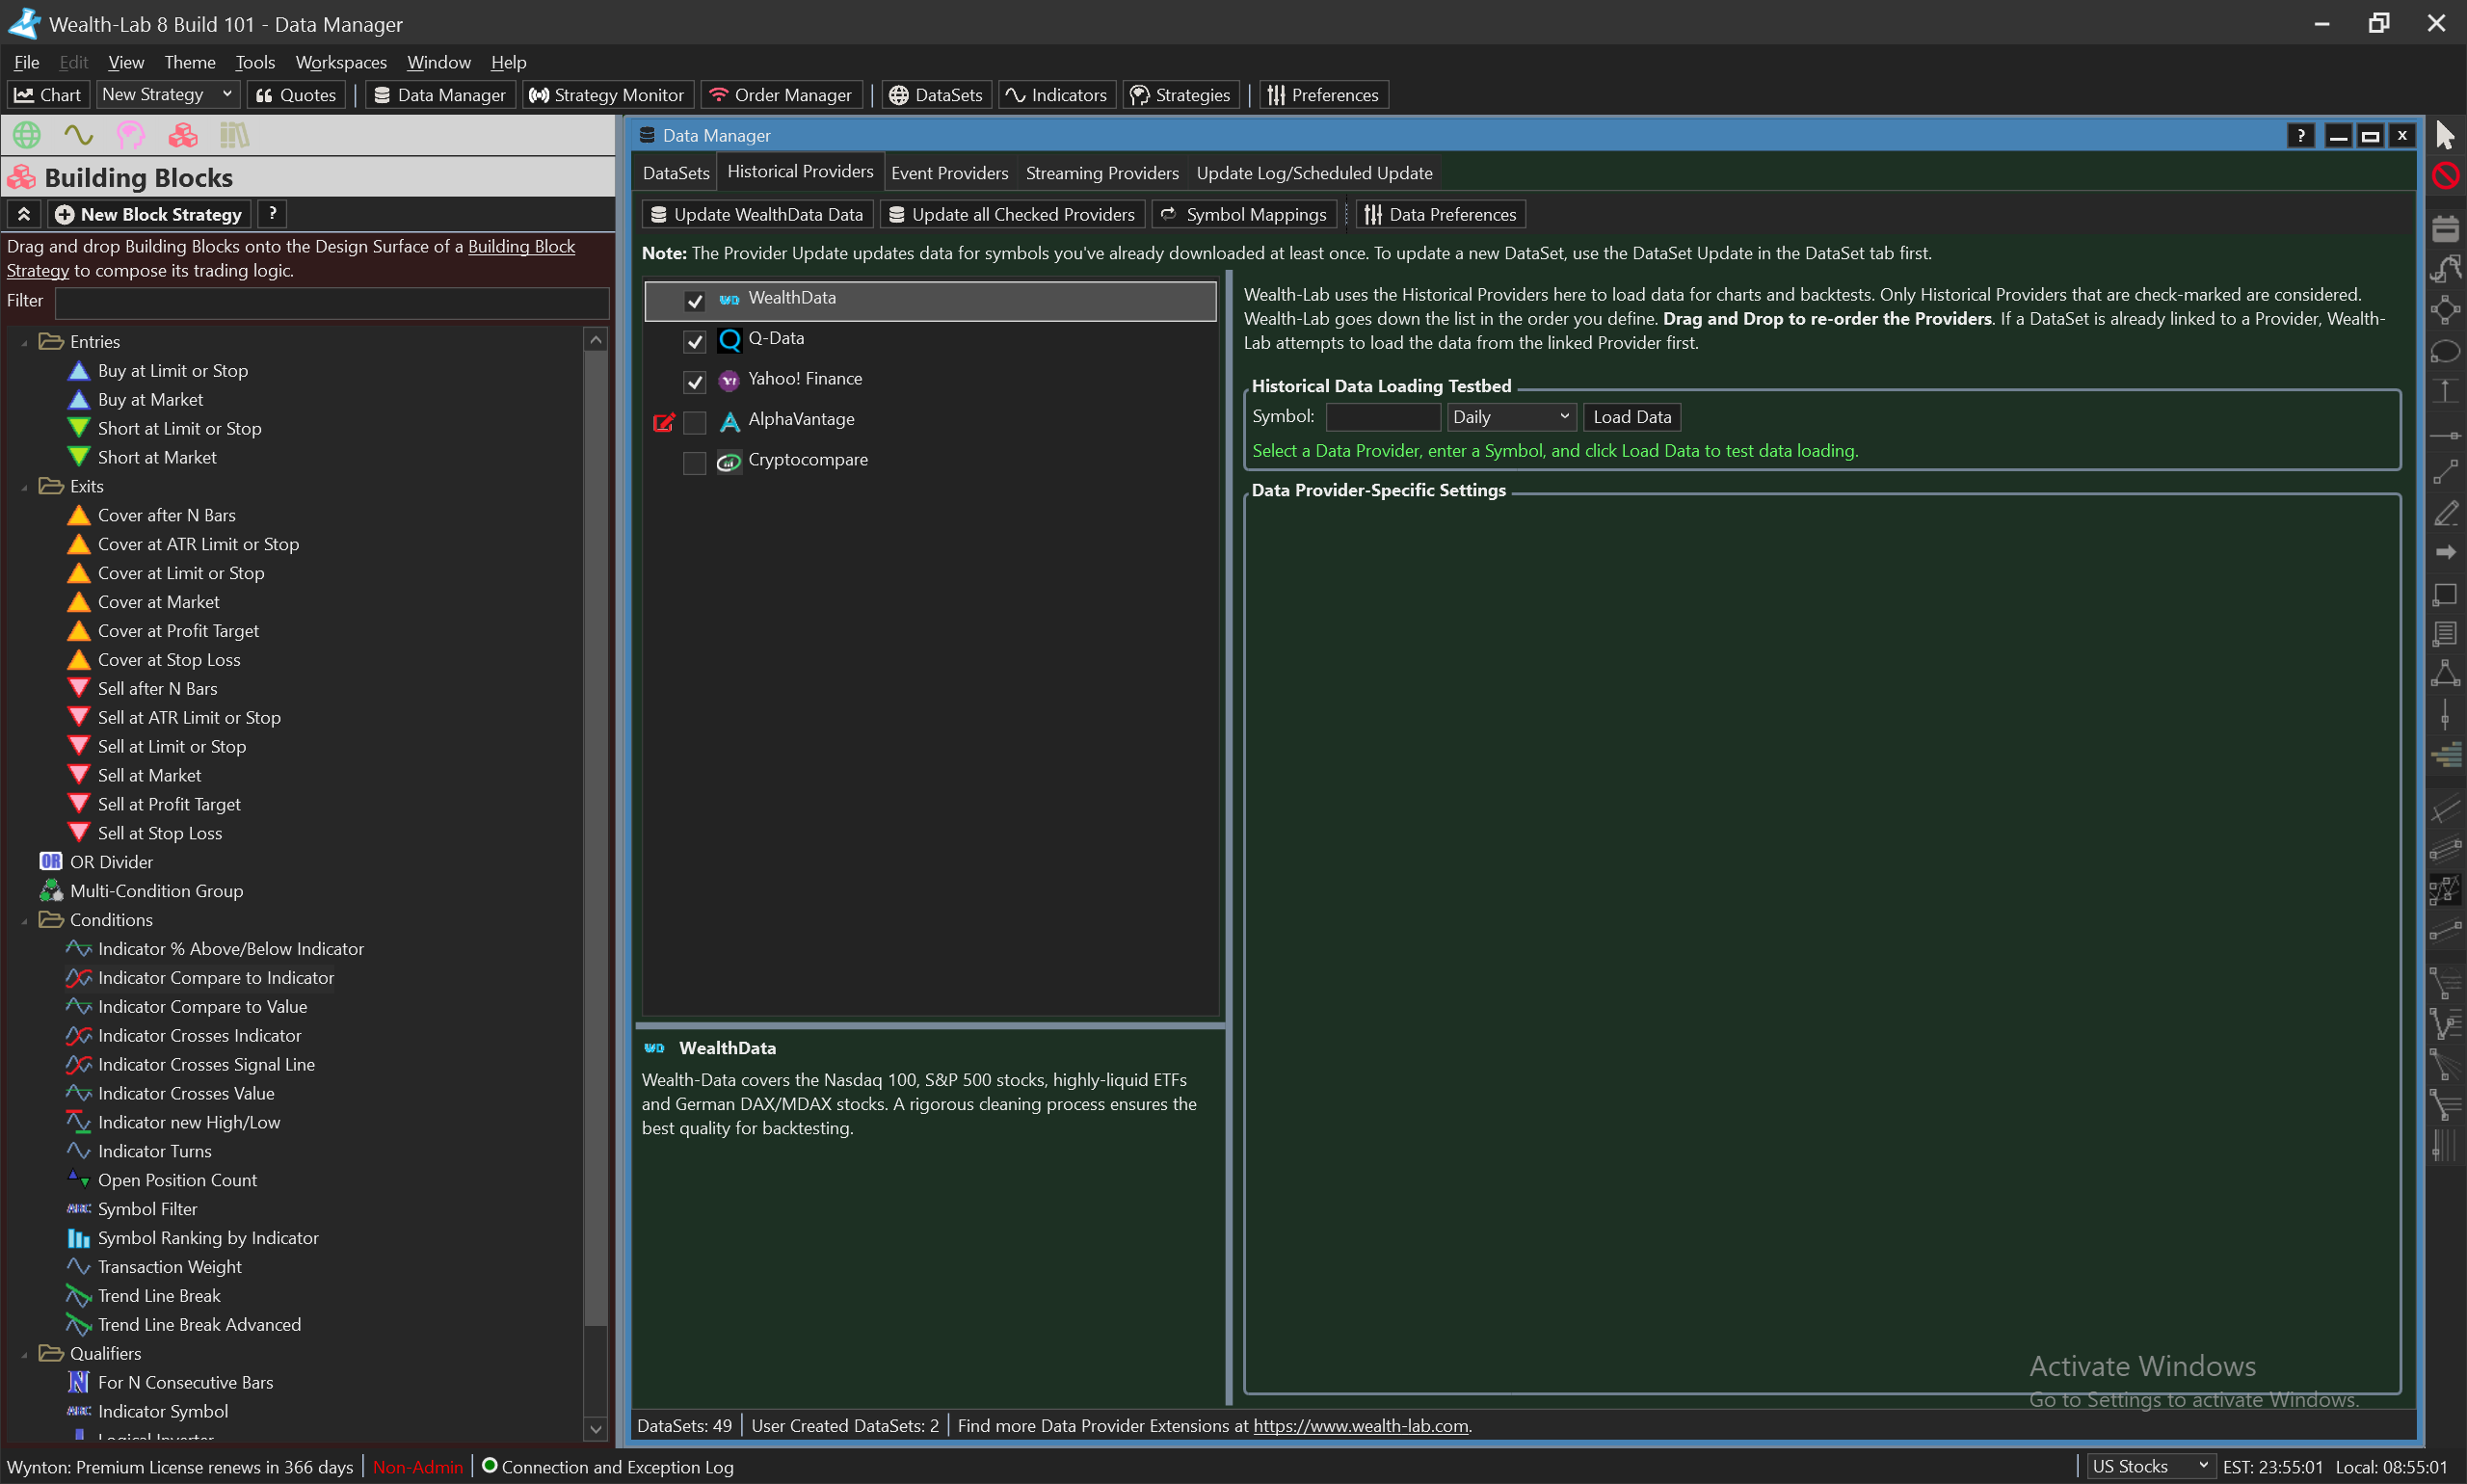Viewport: 2467px width, 1484px height.
Task: Click the red AlphaVantage edit icon
Action: pos(663,422)
